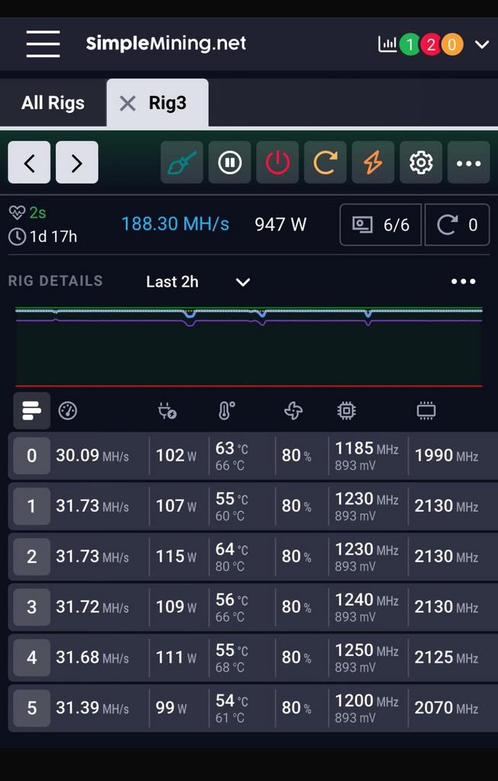Click the 64 °C temperature for GPU 2

[x=232, y=549]
